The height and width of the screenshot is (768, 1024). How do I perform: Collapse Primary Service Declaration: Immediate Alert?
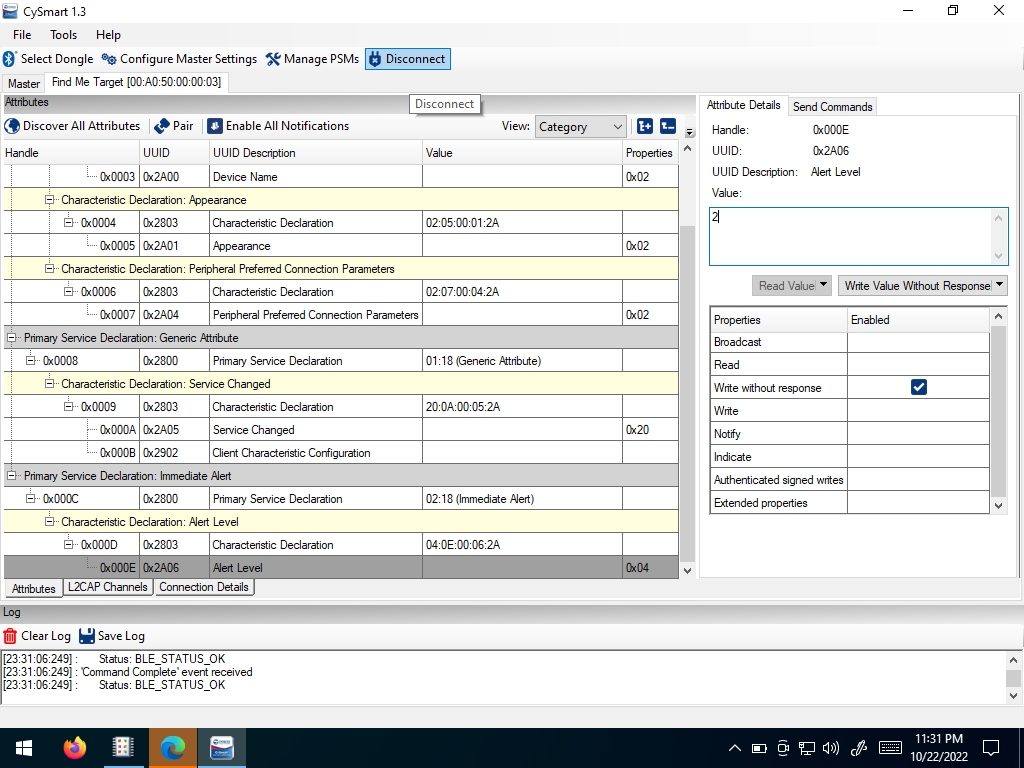pos(11,475)
